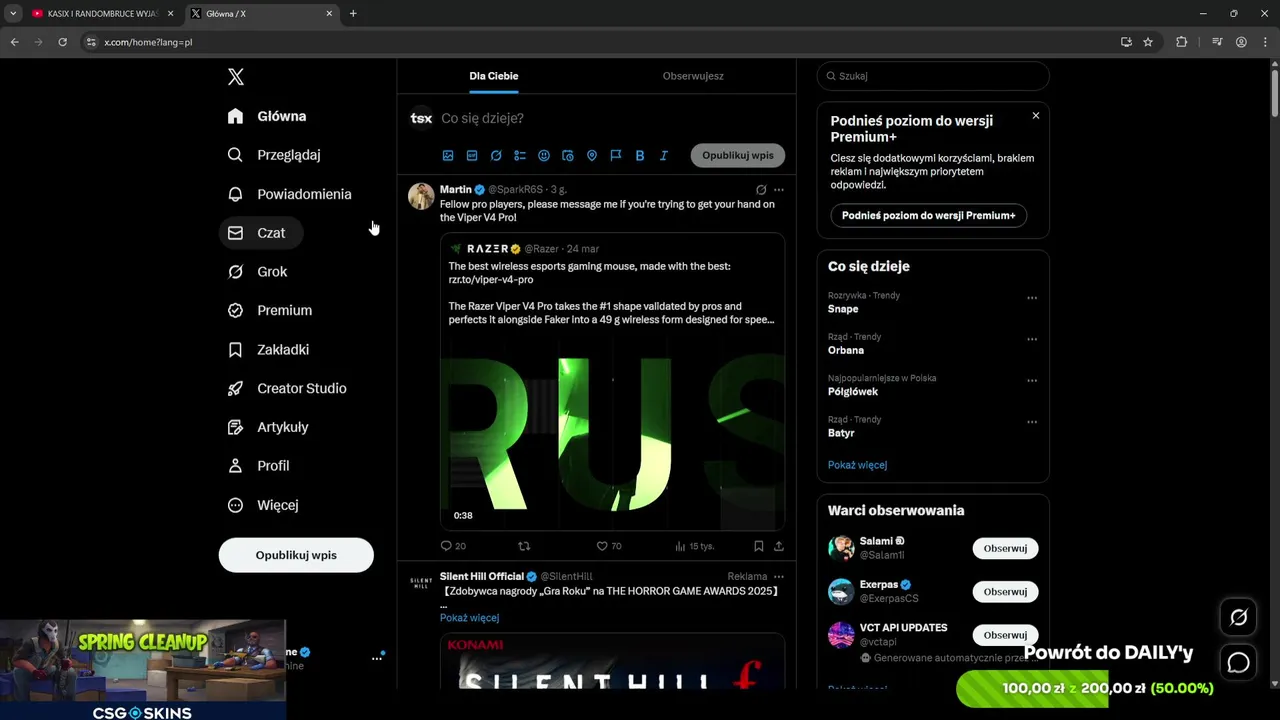Reload the page in browser
Screen dimensions: 1280x720
(x=62, y=42)
